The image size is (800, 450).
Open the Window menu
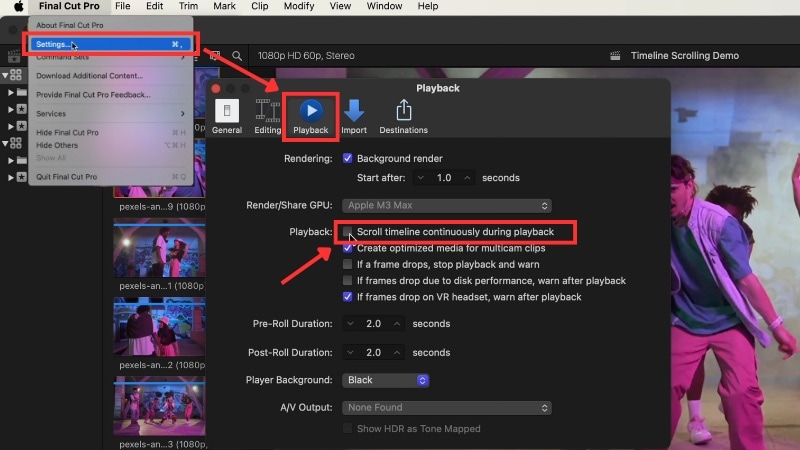coord(384,6)
